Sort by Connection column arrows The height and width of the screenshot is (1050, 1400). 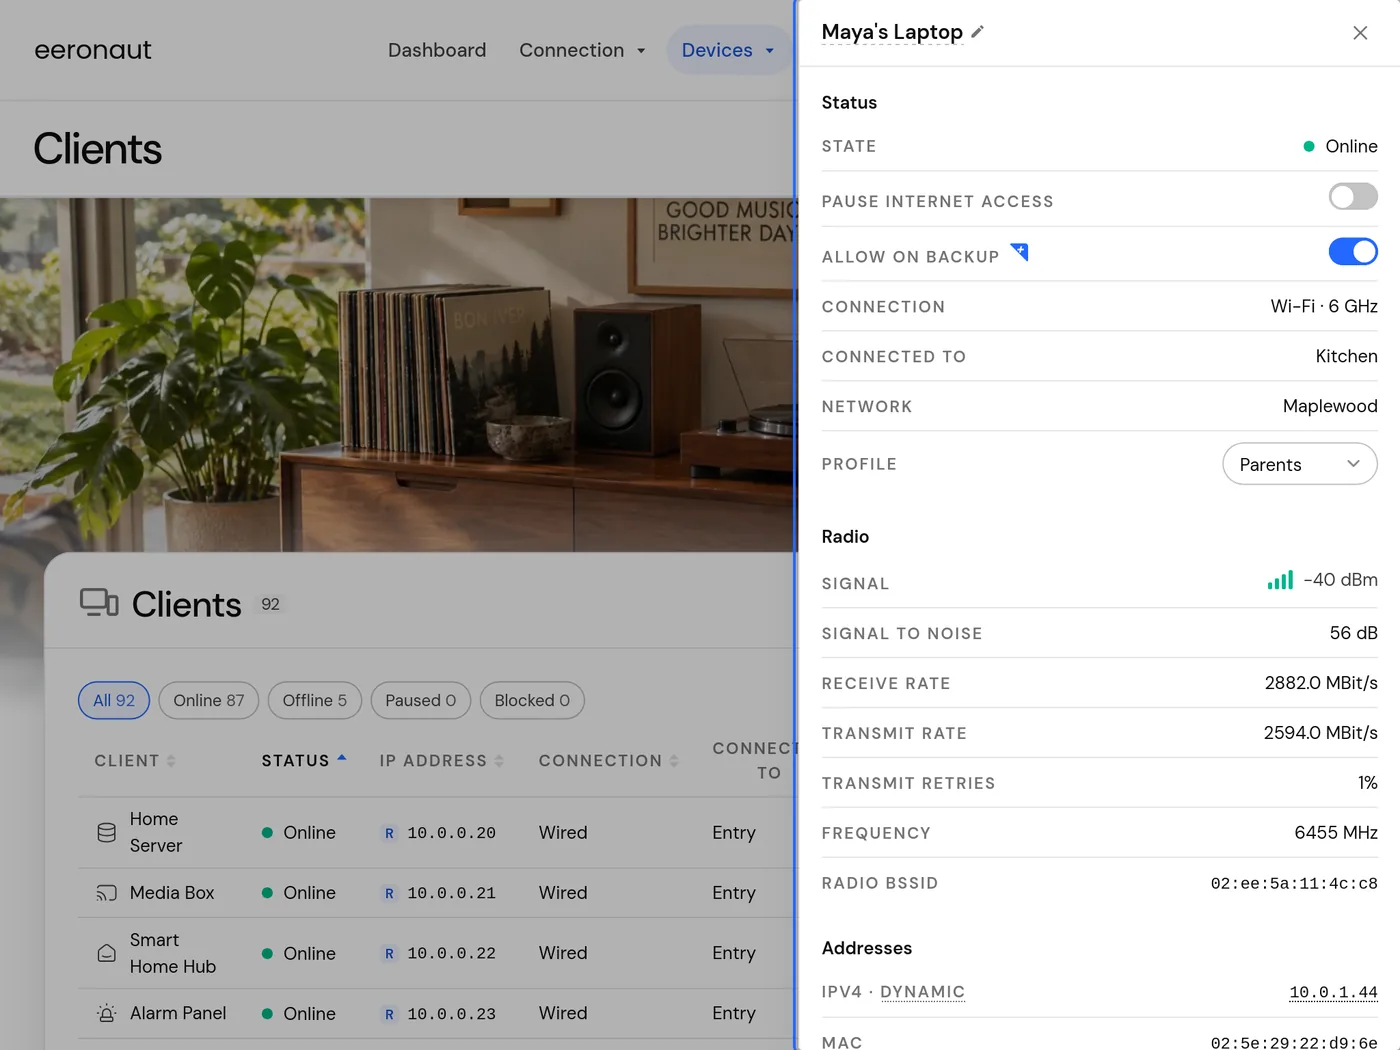[674, 761]
